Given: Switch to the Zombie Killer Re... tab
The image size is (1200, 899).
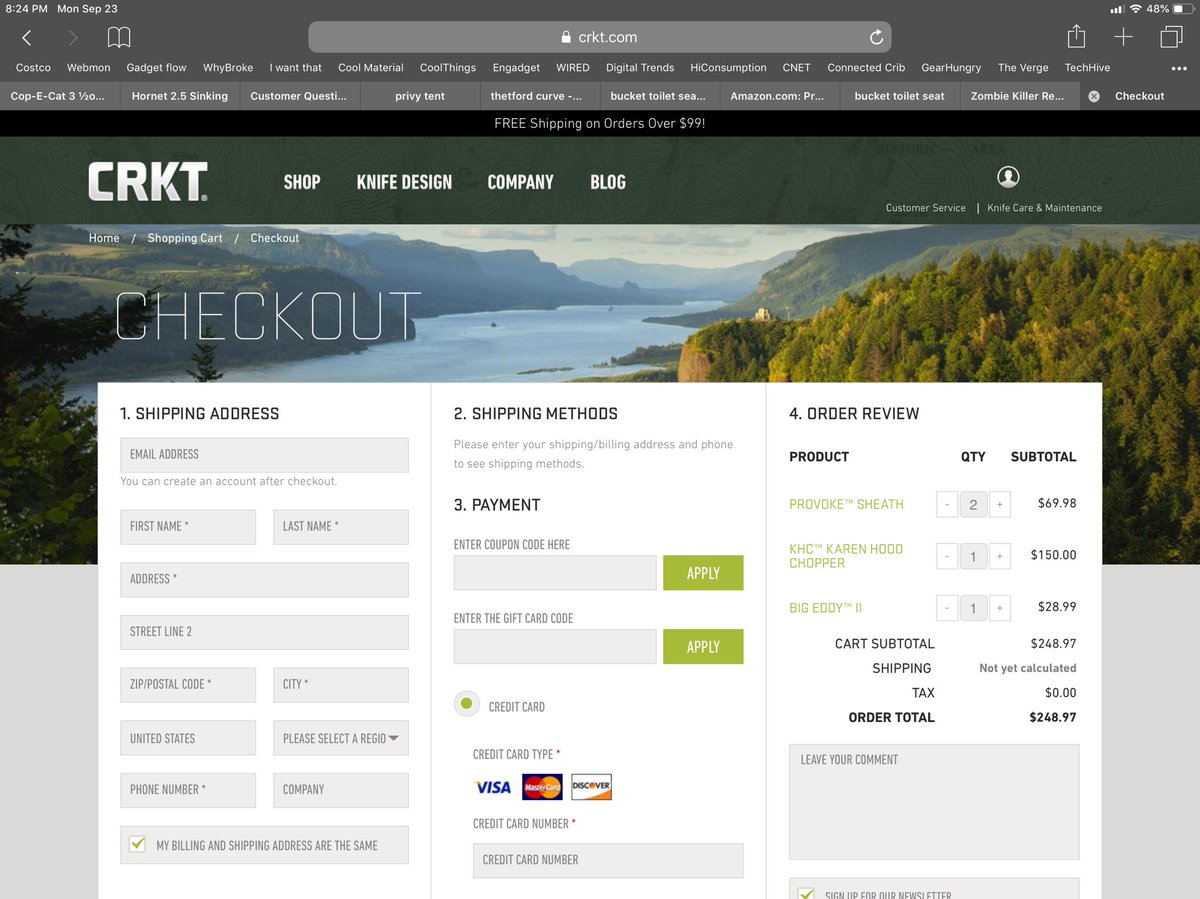Looking at the screenshot, I should coord(1018,96).
